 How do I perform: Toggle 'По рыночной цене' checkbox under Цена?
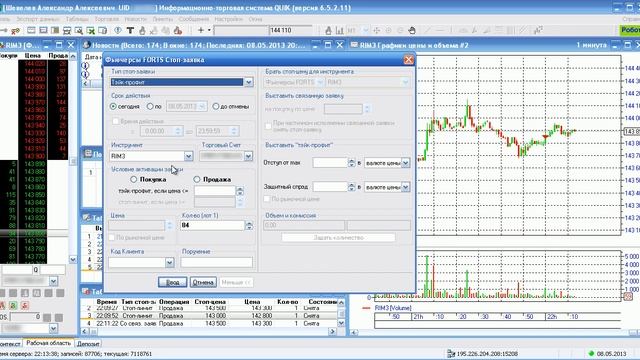111,237
